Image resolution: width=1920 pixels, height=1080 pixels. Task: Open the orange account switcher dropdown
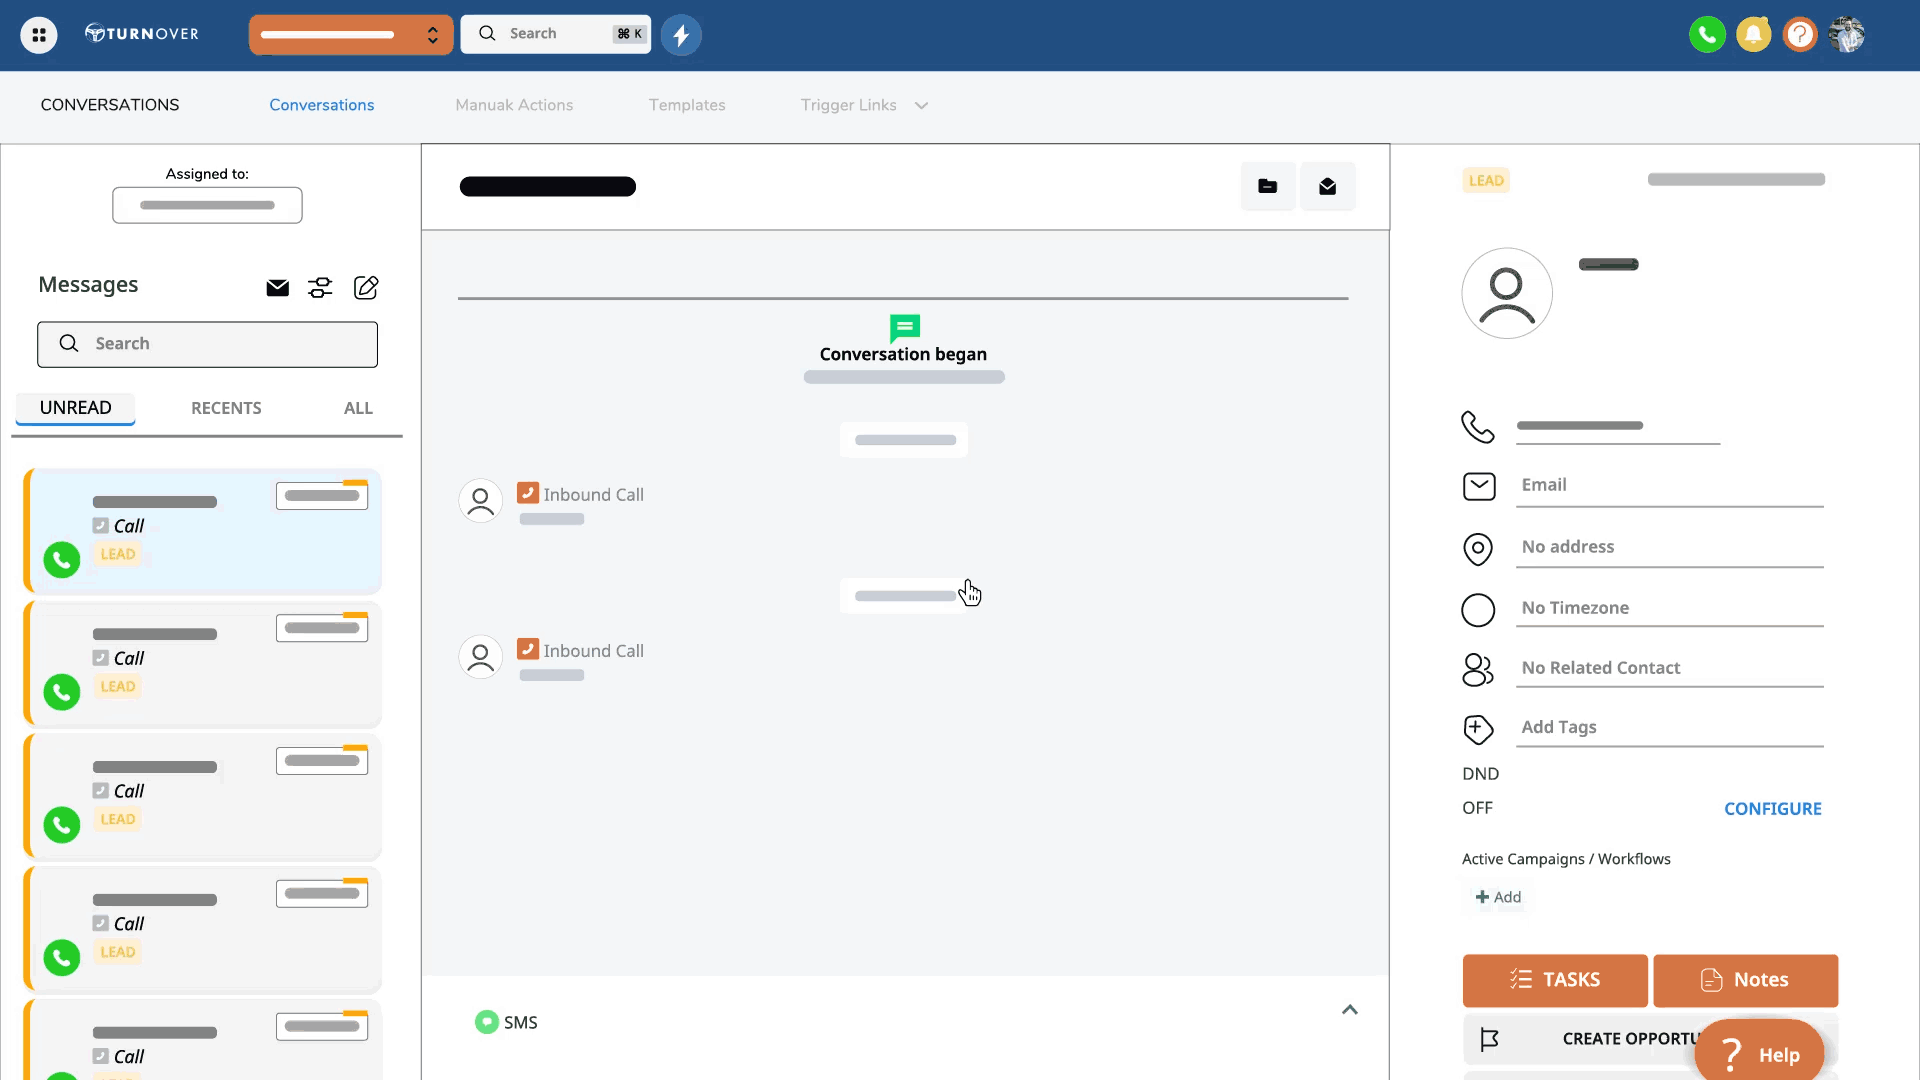click(x=350, y=35)
